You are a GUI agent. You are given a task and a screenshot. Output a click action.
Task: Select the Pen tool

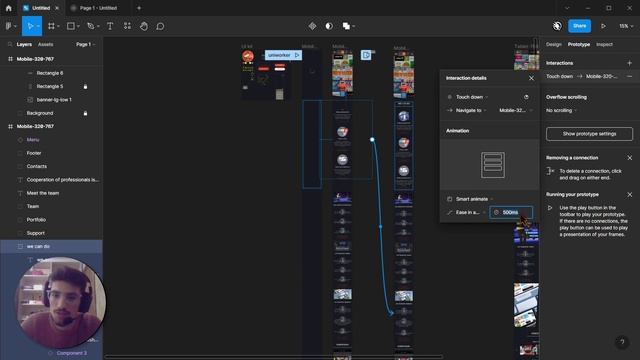[91, 26]
